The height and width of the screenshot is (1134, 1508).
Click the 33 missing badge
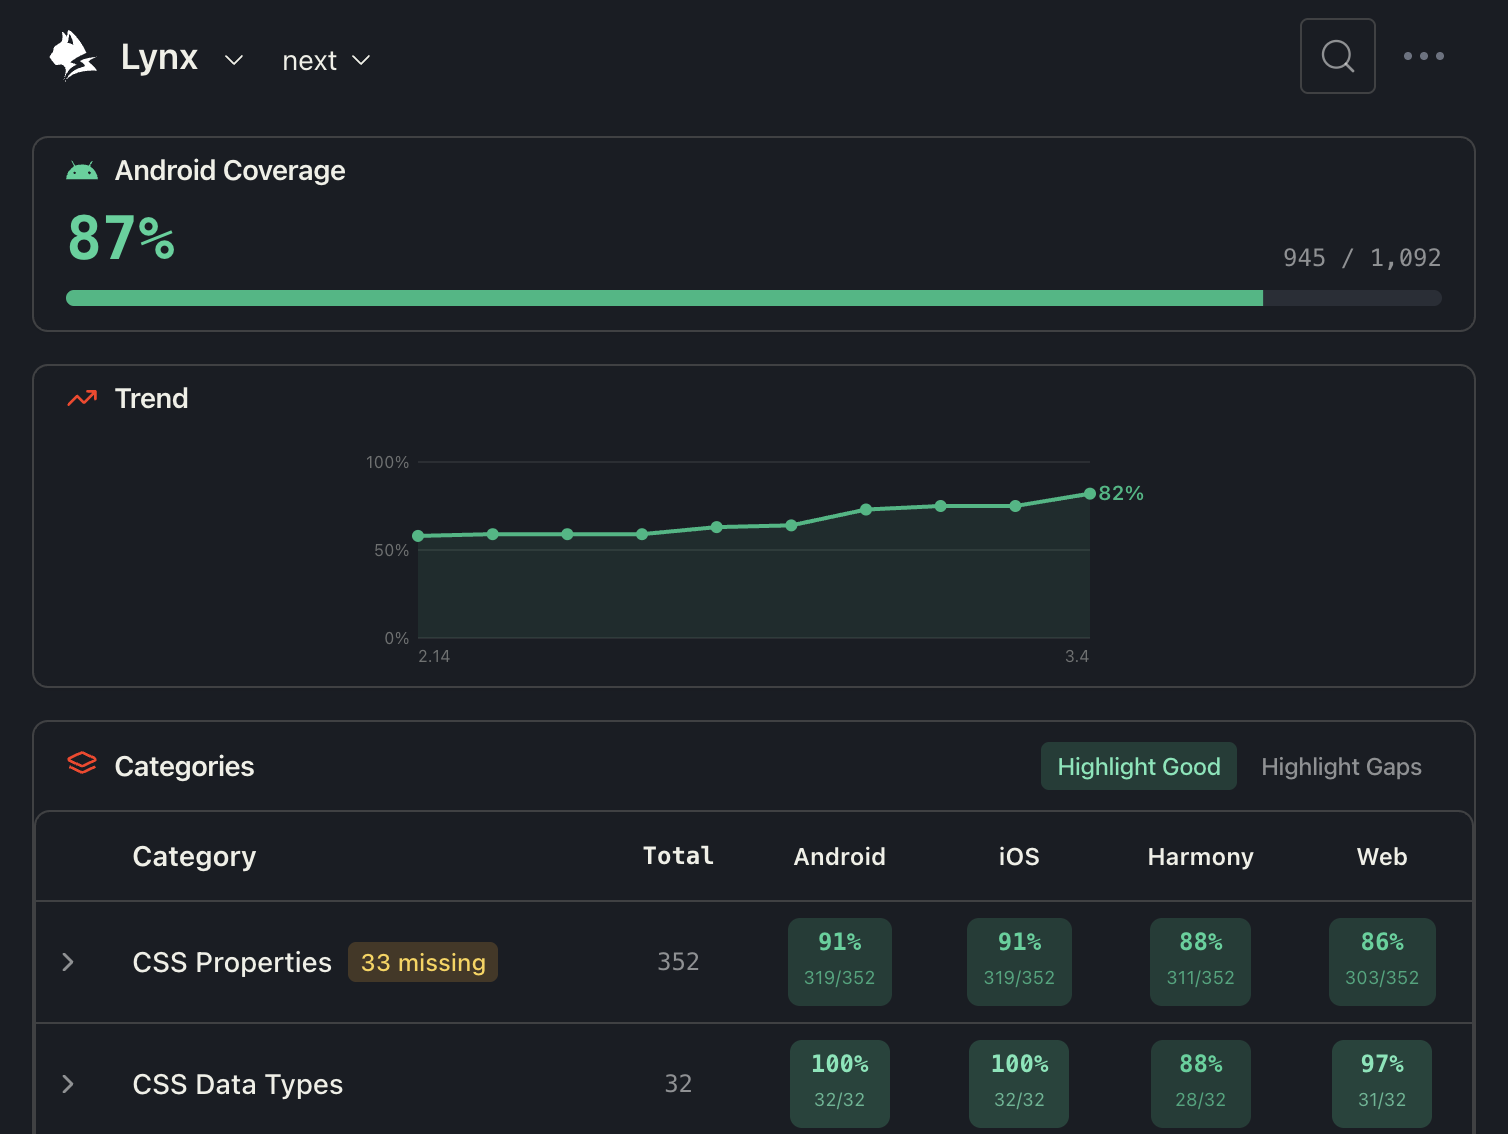[x=422, y=962]
